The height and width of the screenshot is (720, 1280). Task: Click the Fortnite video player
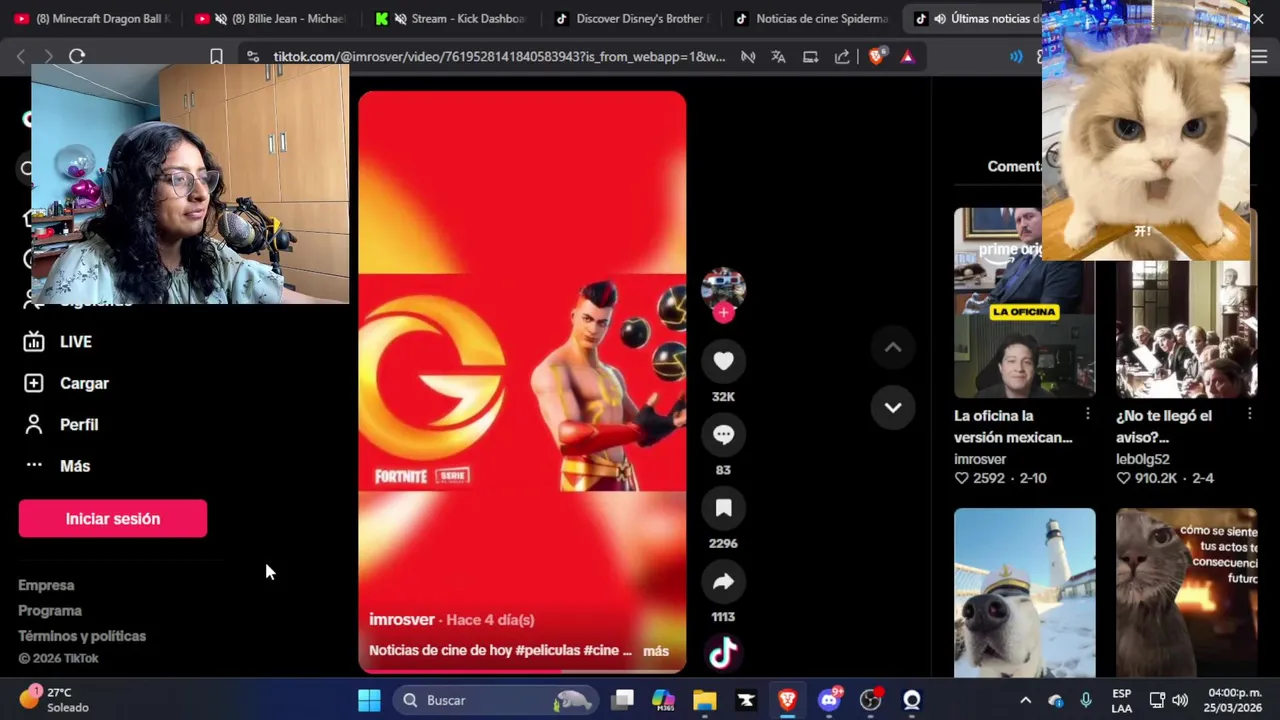point(522,382)
